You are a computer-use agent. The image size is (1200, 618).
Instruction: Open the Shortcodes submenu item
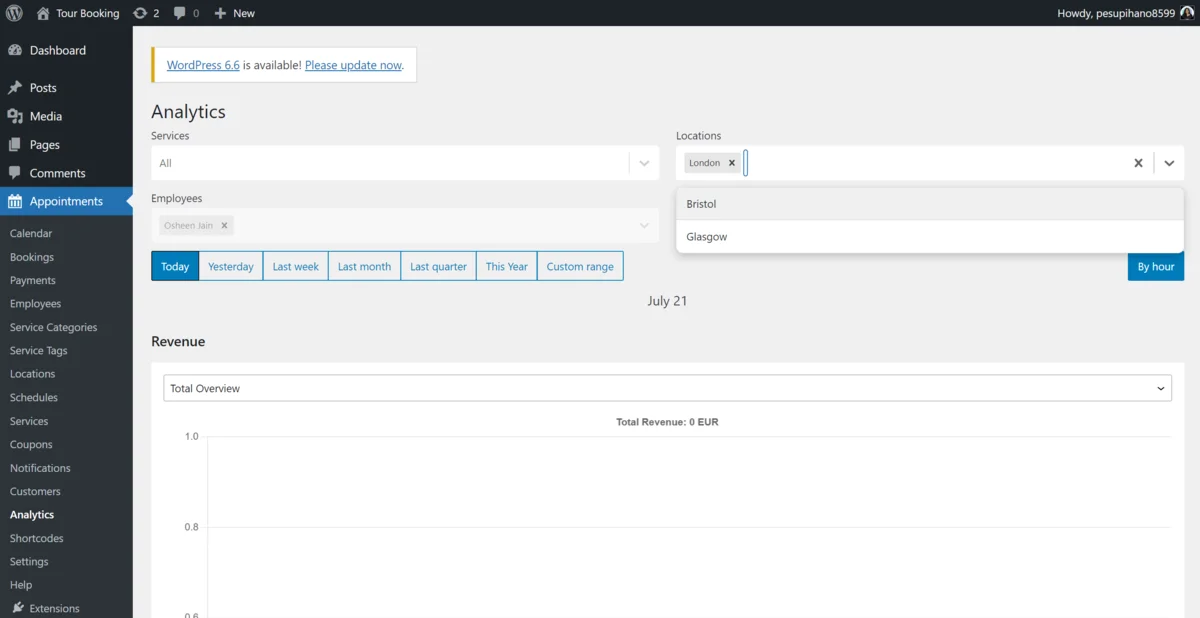point(36,538)
